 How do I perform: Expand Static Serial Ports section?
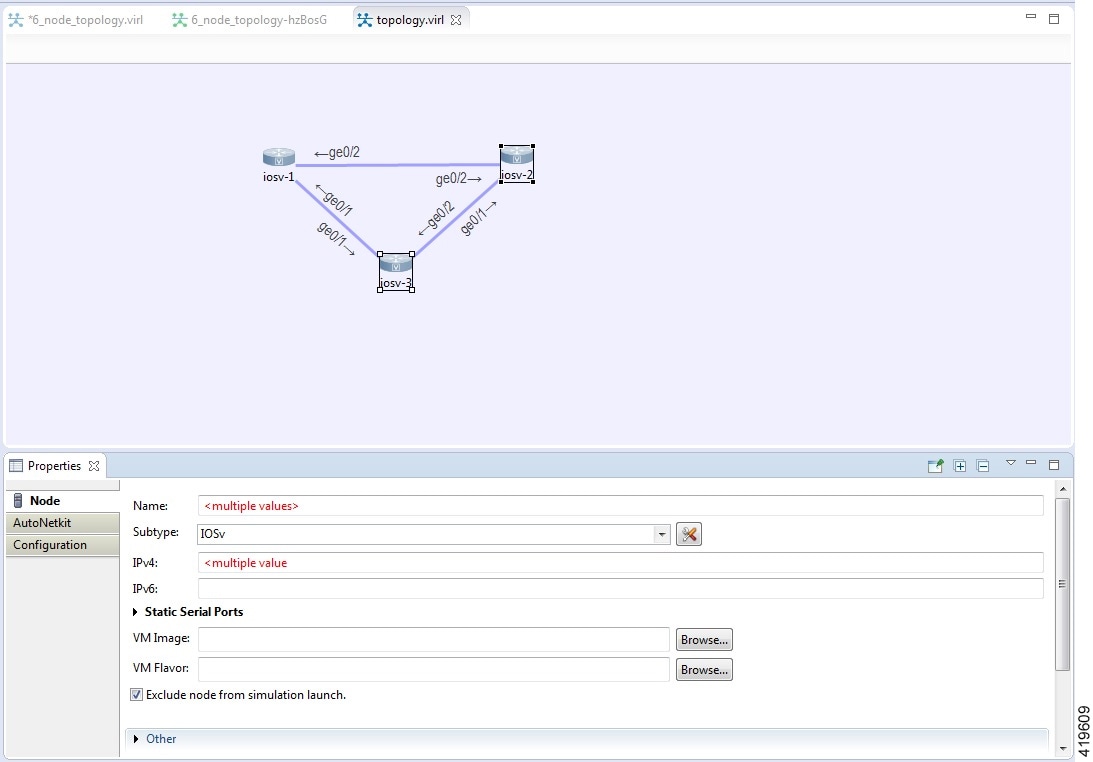(x=135, y=612)
